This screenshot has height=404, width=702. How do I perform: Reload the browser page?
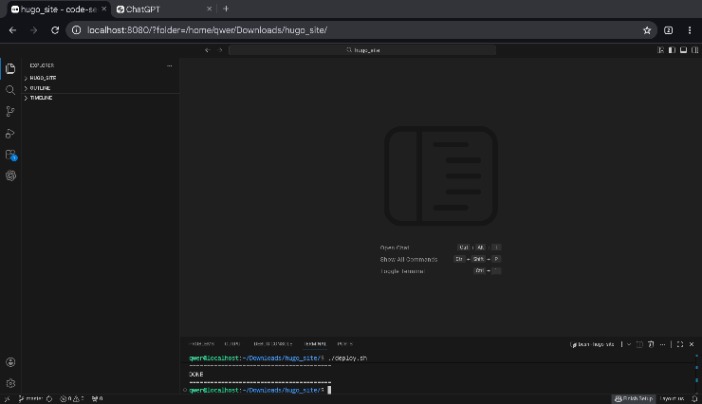[x=55, y=30]
